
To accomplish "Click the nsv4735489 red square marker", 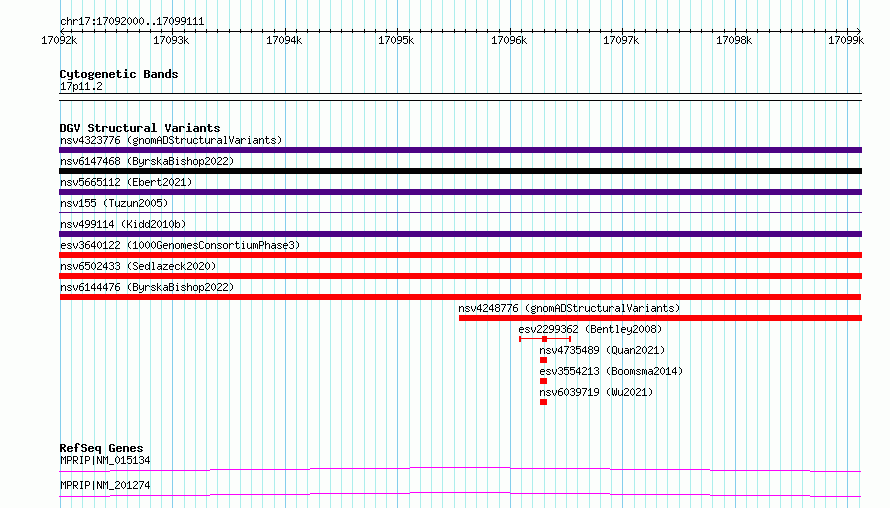I will click(543, 360).
